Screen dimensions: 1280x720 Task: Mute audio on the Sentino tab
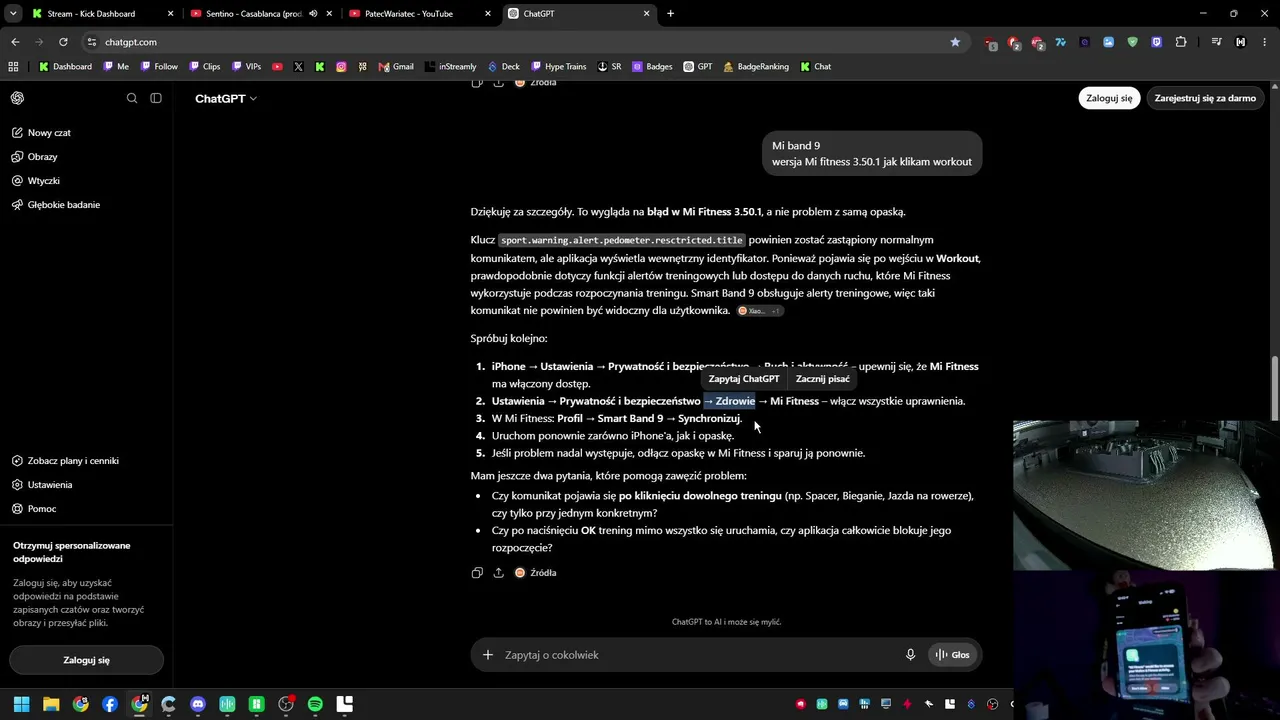coord(313,14)
